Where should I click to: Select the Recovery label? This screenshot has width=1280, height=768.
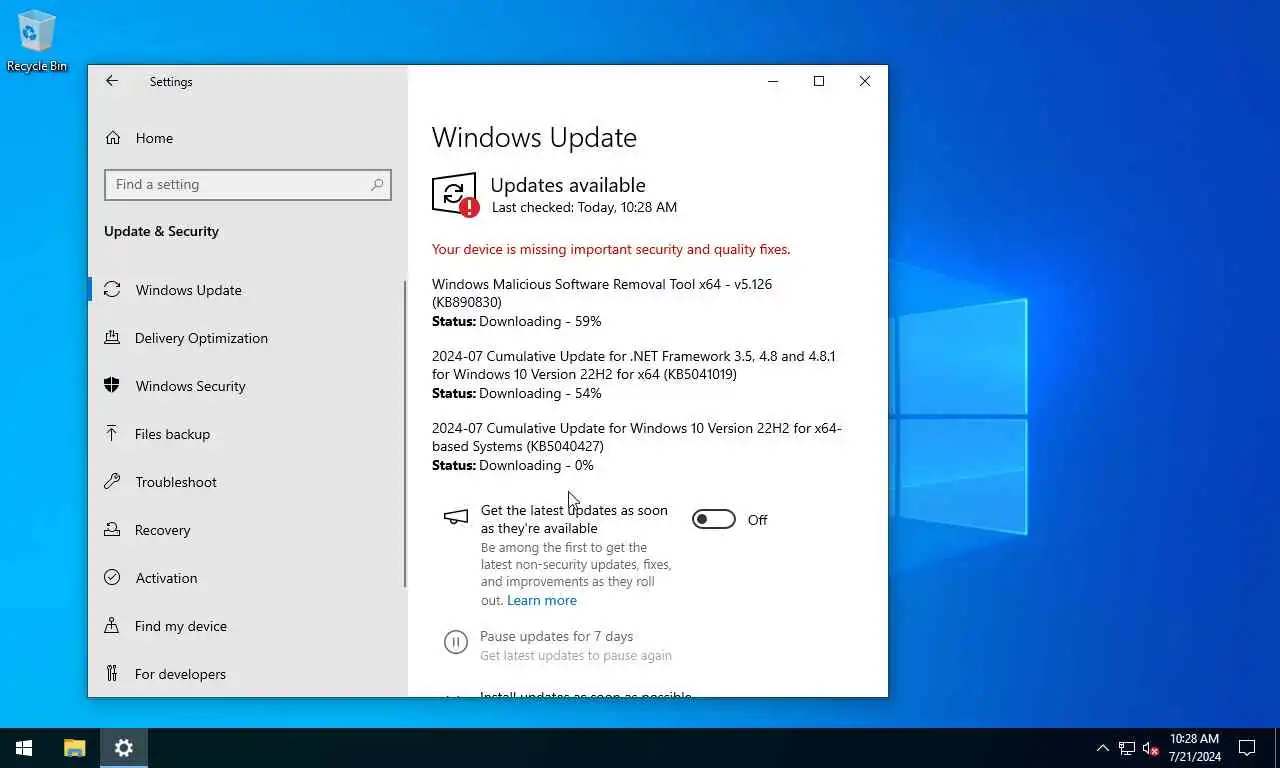tap(162, 530)
